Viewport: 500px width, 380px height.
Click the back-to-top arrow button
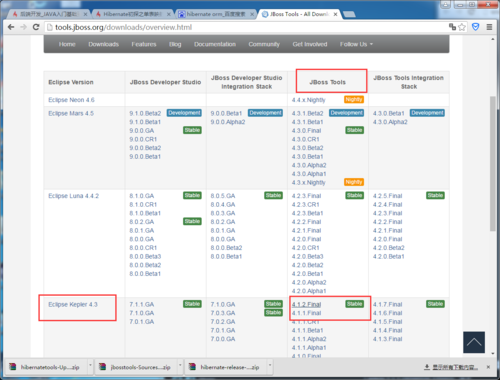474,342
